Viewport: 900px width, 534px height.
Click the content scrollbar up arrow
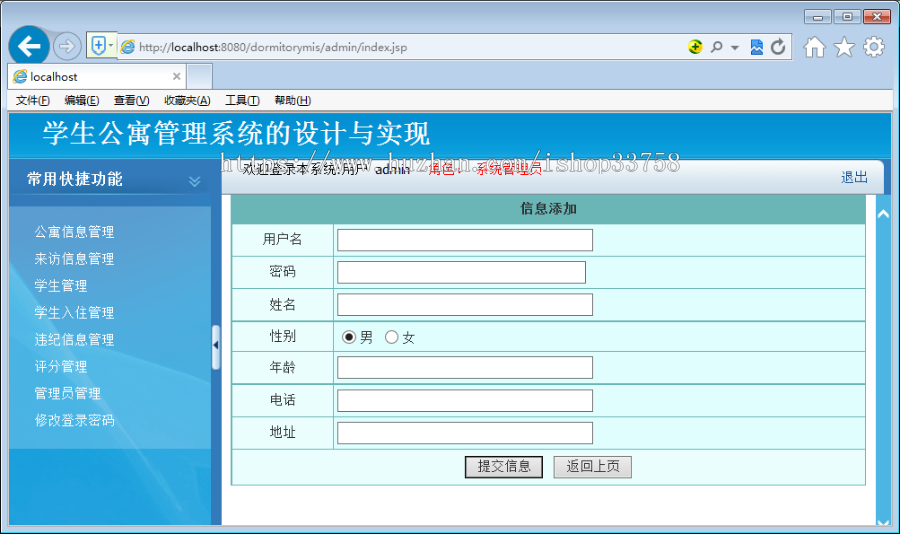pyautogui.click(x=883, y=214)
